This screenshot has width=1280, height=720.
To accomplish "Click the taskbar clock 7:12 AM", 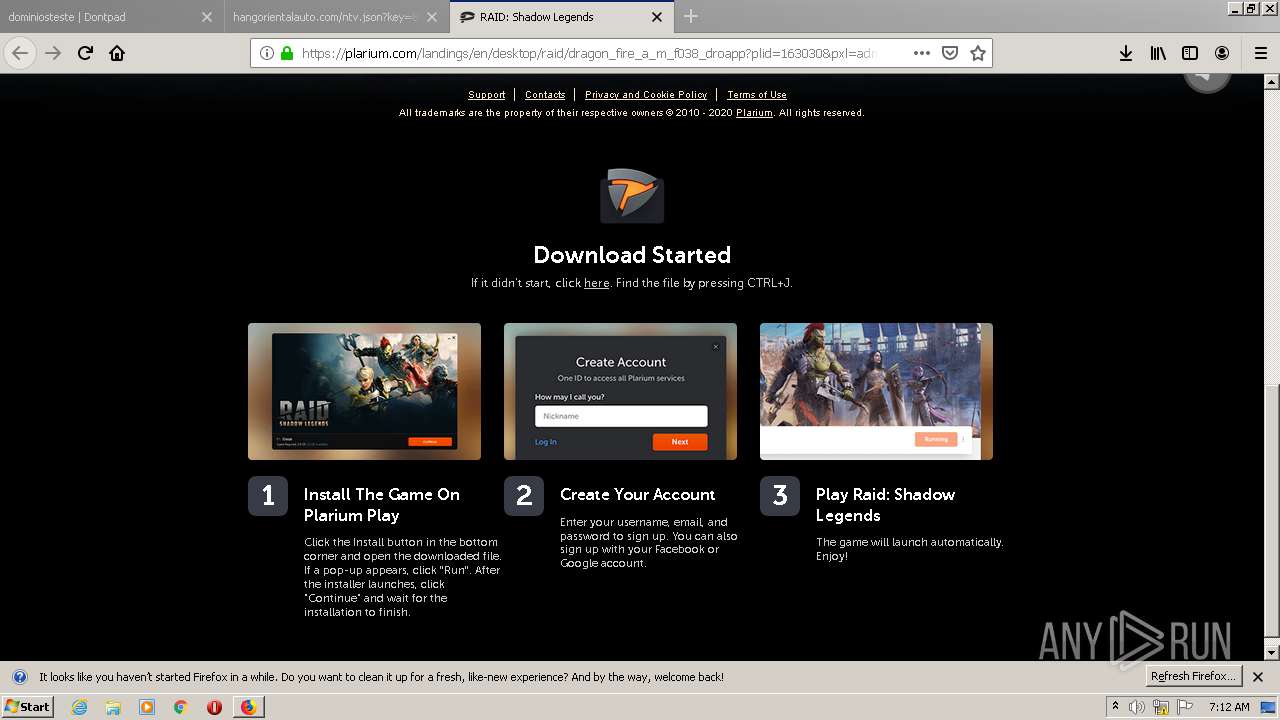I will (1229, 707).
